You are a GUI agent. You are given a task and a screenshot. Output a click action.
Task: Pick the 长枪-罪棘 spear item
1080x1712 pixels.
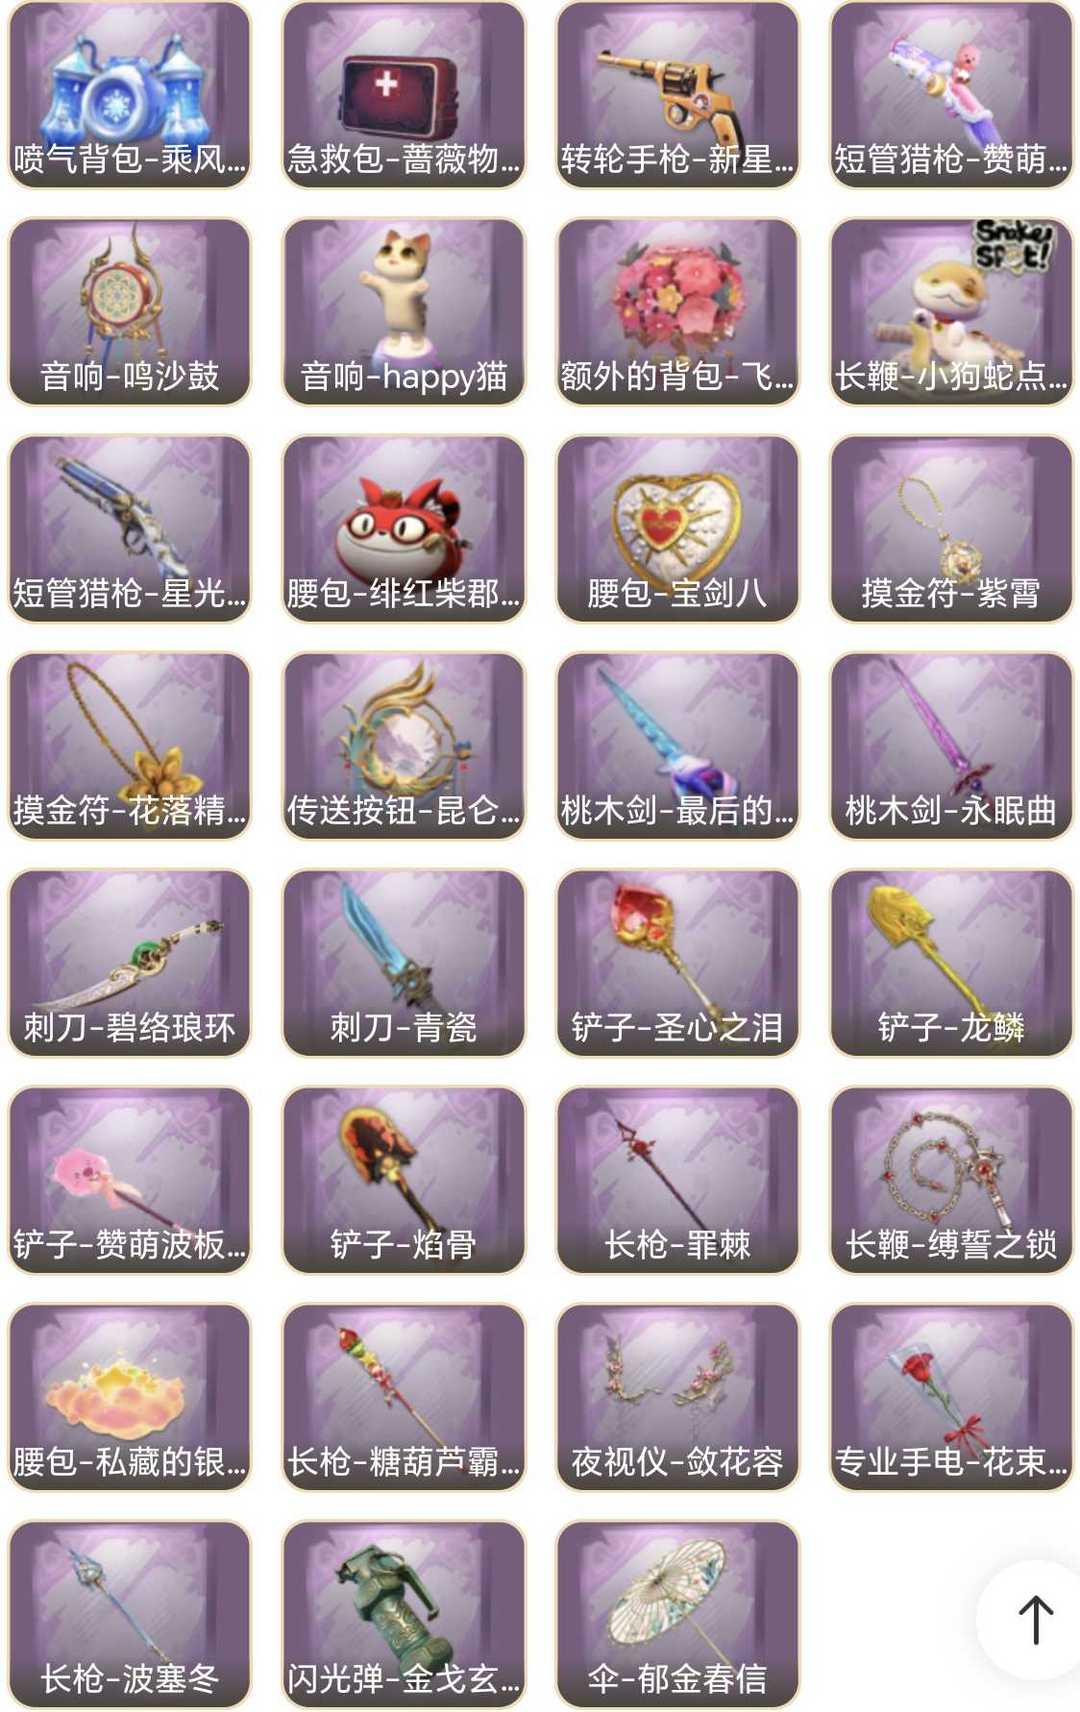pos(678,1180)
